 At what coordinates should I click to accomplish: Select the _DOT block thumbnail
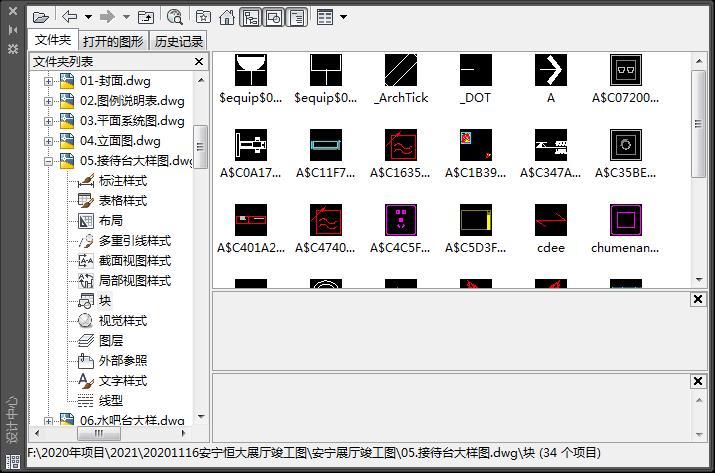point(476,70)
